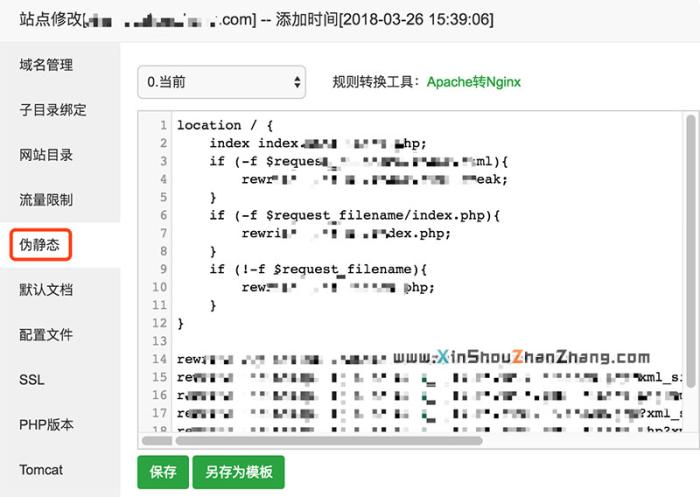The width and height of the screenshot is (700, 497).
Task: Click line 1 location text in editor
Action: (209, 125)
